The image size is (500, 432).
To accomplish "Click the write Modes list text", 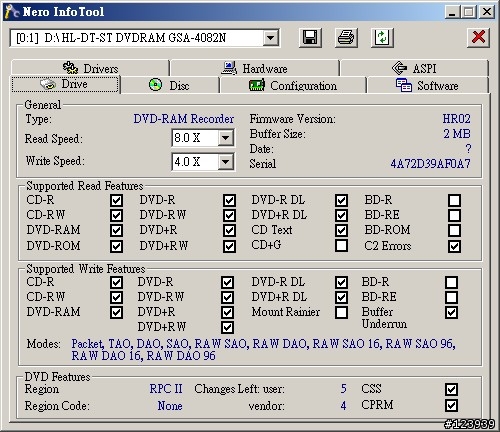I will click(x=263, y=349).
